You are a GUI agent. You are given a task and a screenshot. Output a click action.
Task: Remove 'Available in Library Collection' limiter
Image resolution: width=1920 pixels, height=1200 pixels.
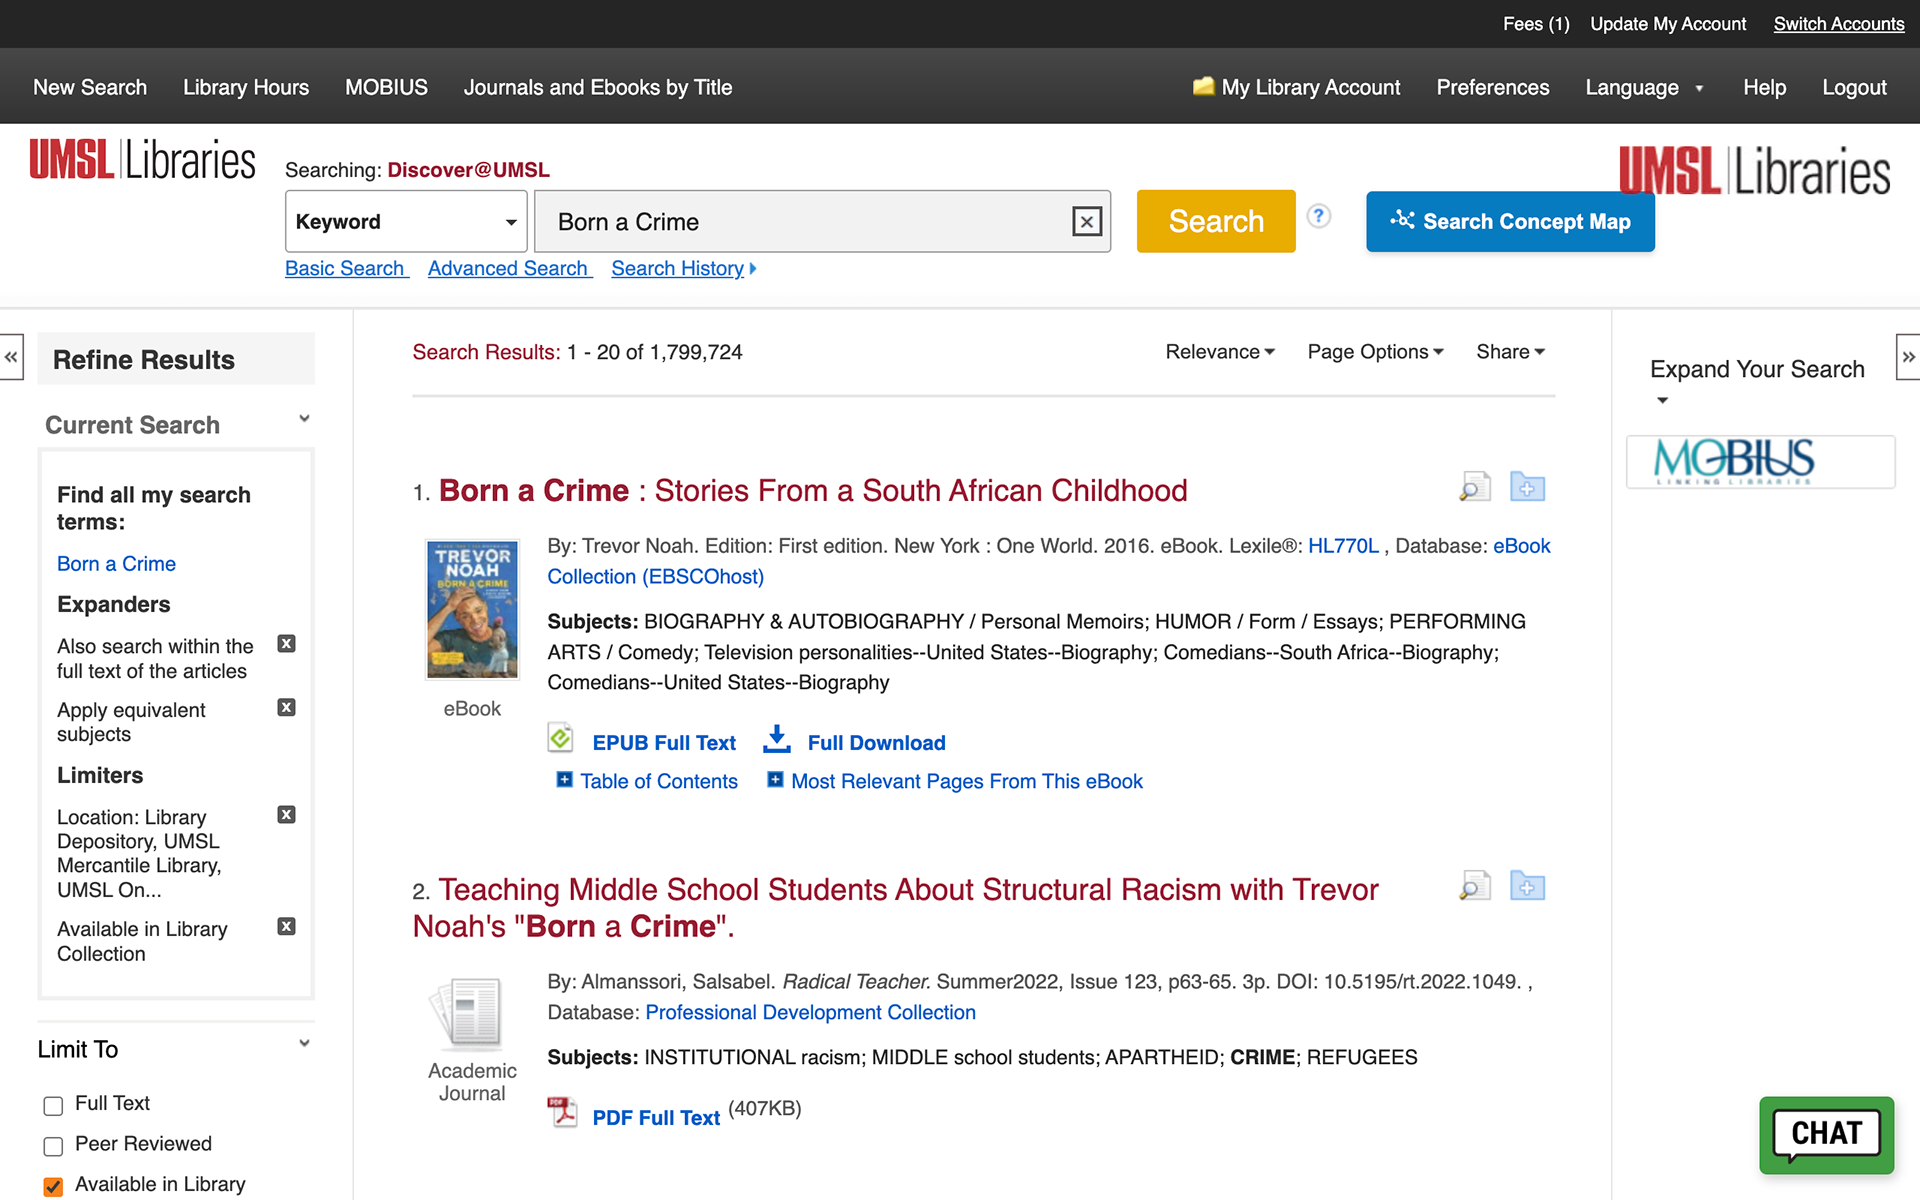(x=286, y=927)
